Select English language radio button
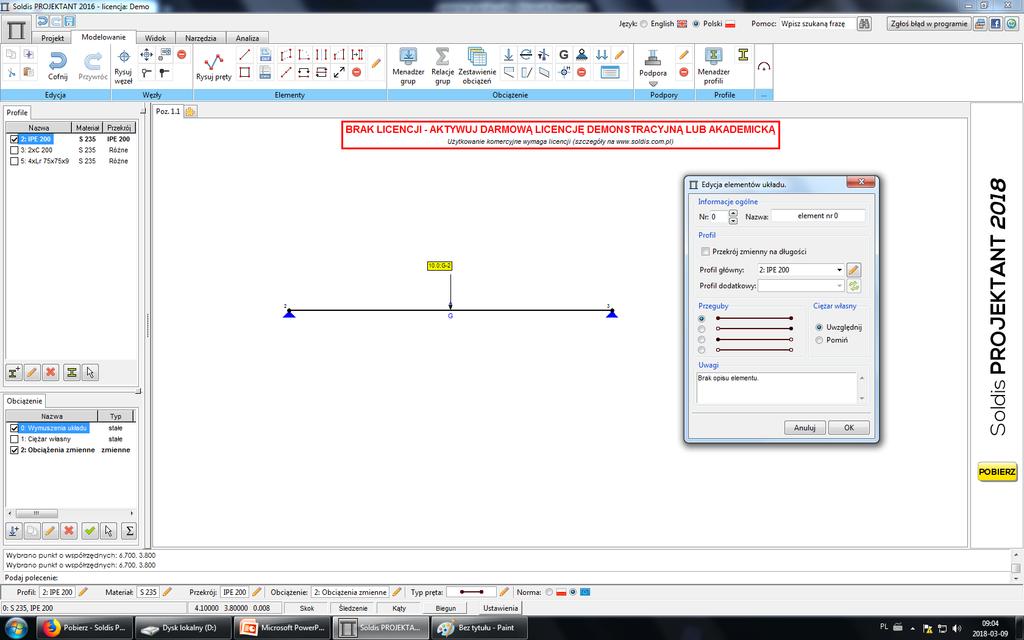Image resolution: width=1024 pixels, height=640 pixels. pyautogui.click(x=643, y=24)
